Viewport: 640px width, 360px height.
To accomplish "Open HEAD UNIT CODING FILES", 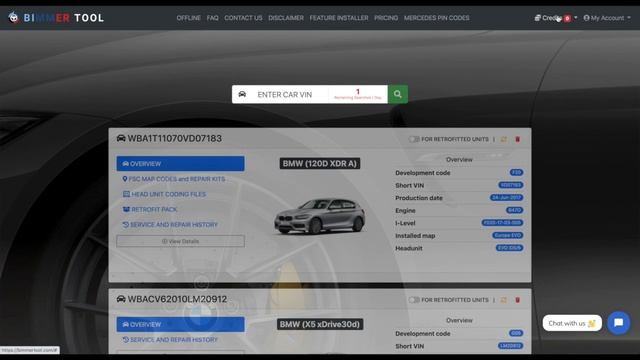I will coord(164,194).
